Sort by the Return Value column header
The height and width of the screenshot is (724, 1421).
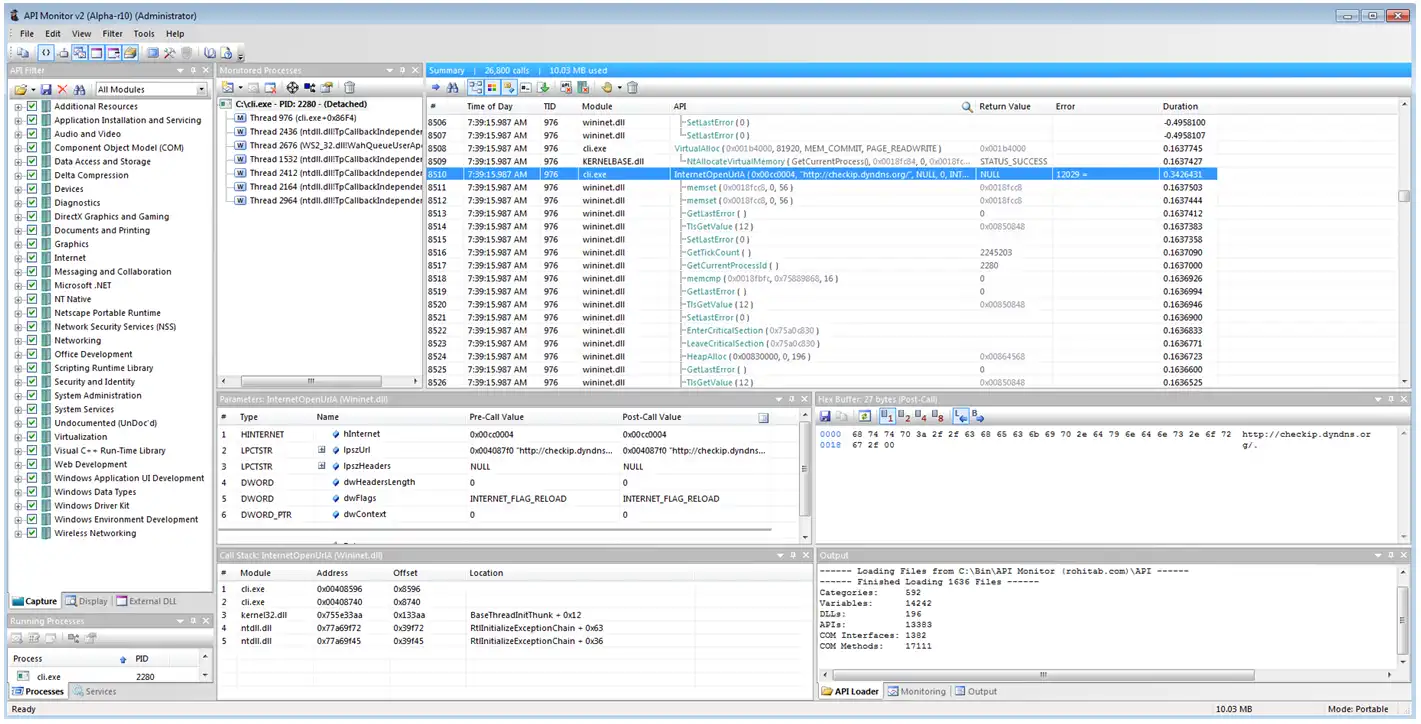[1004, 107]
